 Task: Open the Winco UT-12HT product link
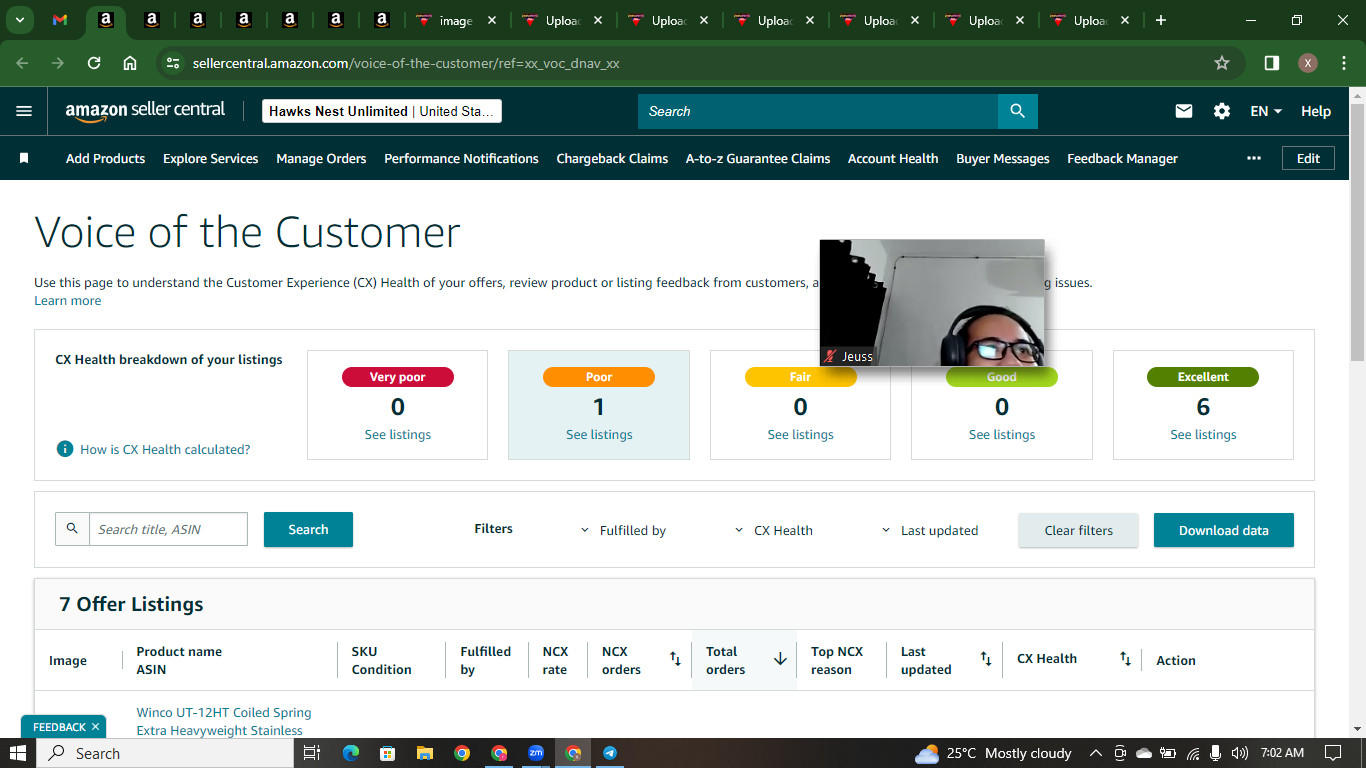point(224,721)
